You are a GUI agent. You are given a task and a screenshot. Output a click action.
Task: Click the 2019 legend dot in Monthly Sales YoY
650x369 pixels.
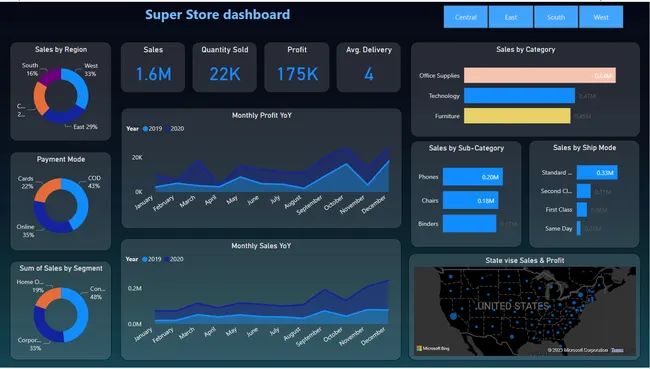click(145, 260)
